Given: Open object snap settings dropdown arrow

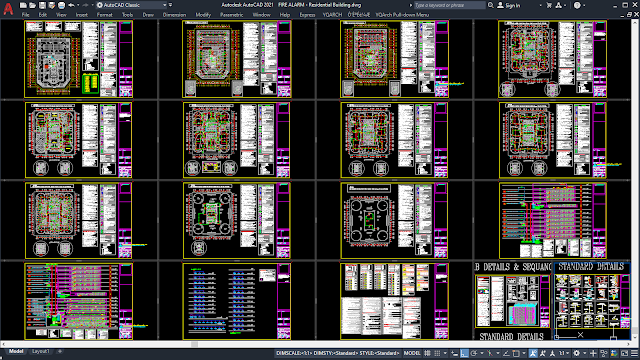Looking at the screenshot, I should tap(524, 353).
